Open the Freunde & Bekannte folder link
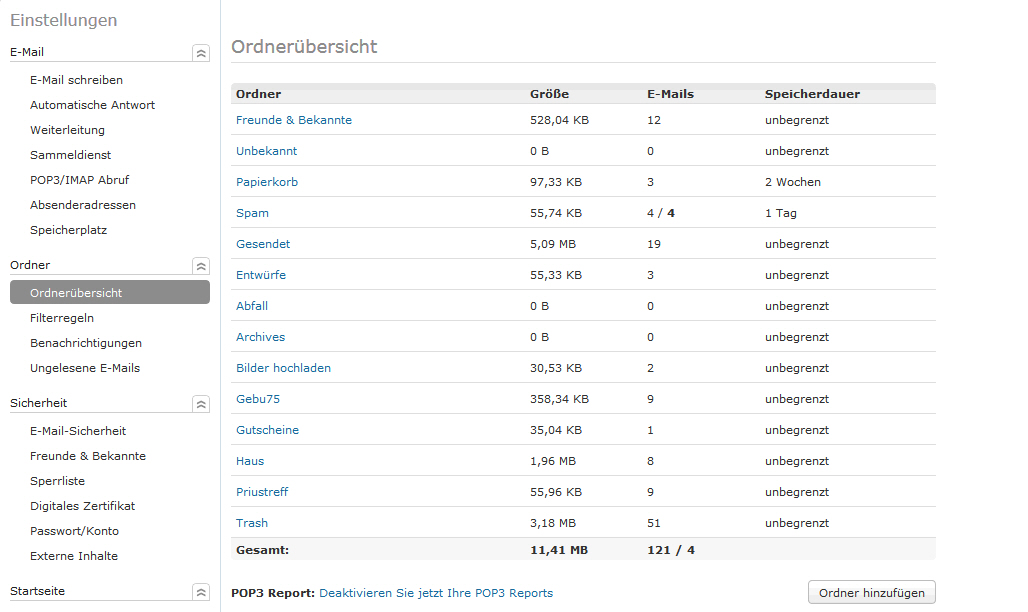Image resolution: width=1028 pixels, height=612 pixels. coord(293,120)
